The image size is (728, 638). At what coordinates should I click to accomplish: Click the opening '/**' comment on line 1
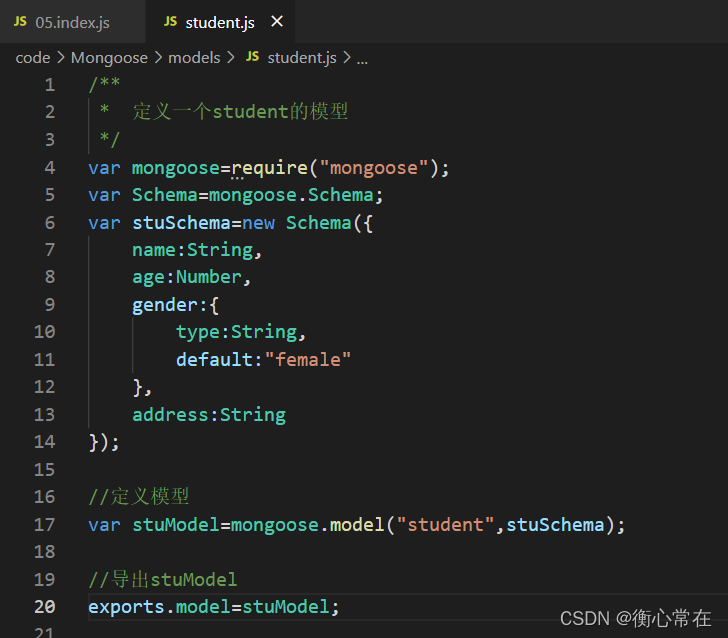[104, 85]
